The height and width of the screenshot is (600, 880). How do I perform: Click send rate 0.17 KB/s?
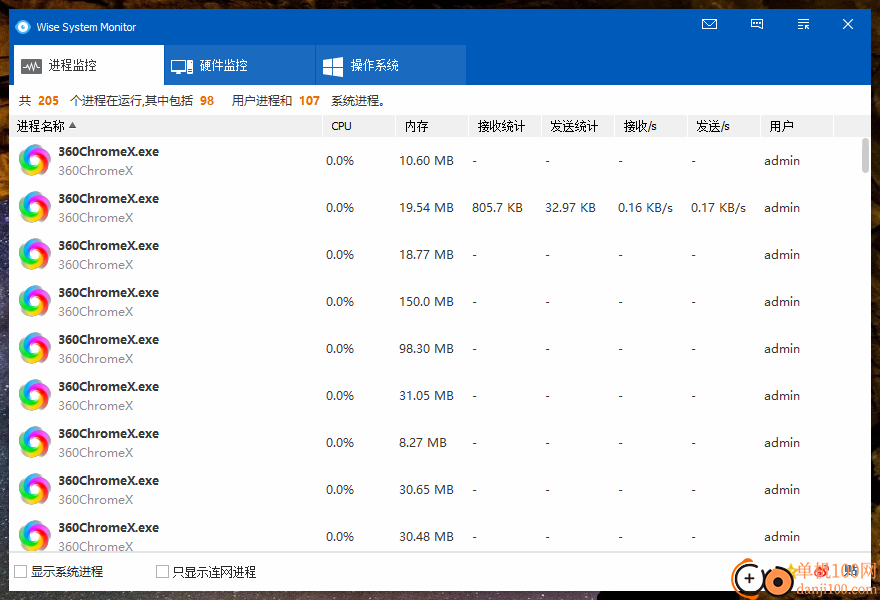[x=718, y=208]
